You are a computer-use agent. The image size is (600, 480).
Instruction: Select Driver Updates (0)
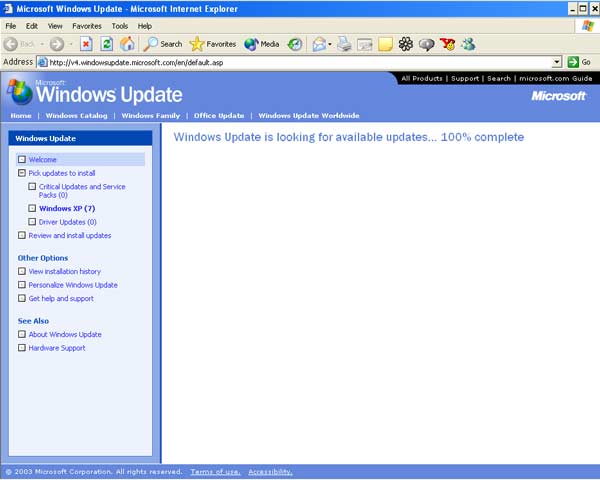click(x=67, y=222)
